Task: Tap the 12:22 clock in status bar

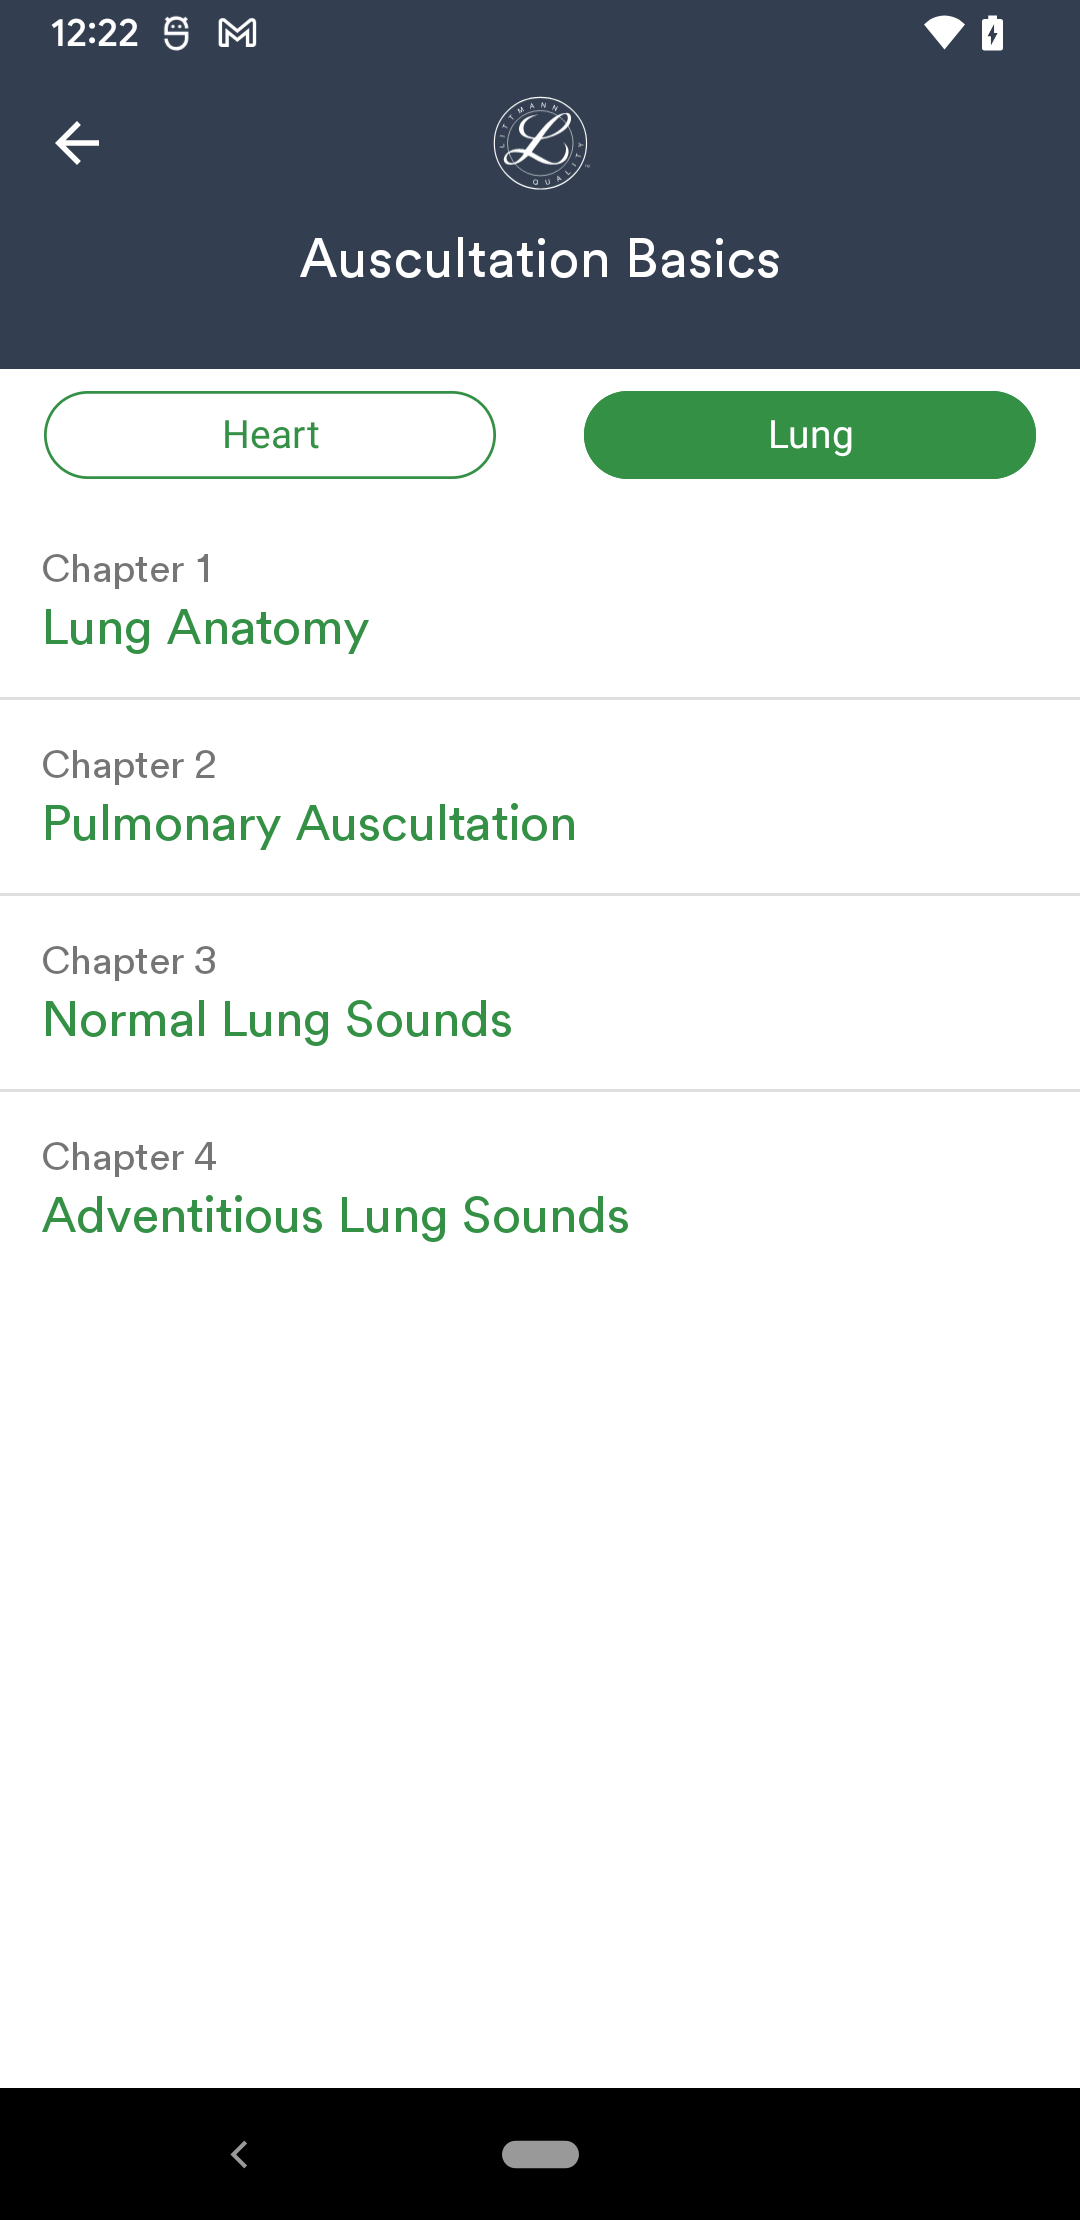Action: (95, 34)
